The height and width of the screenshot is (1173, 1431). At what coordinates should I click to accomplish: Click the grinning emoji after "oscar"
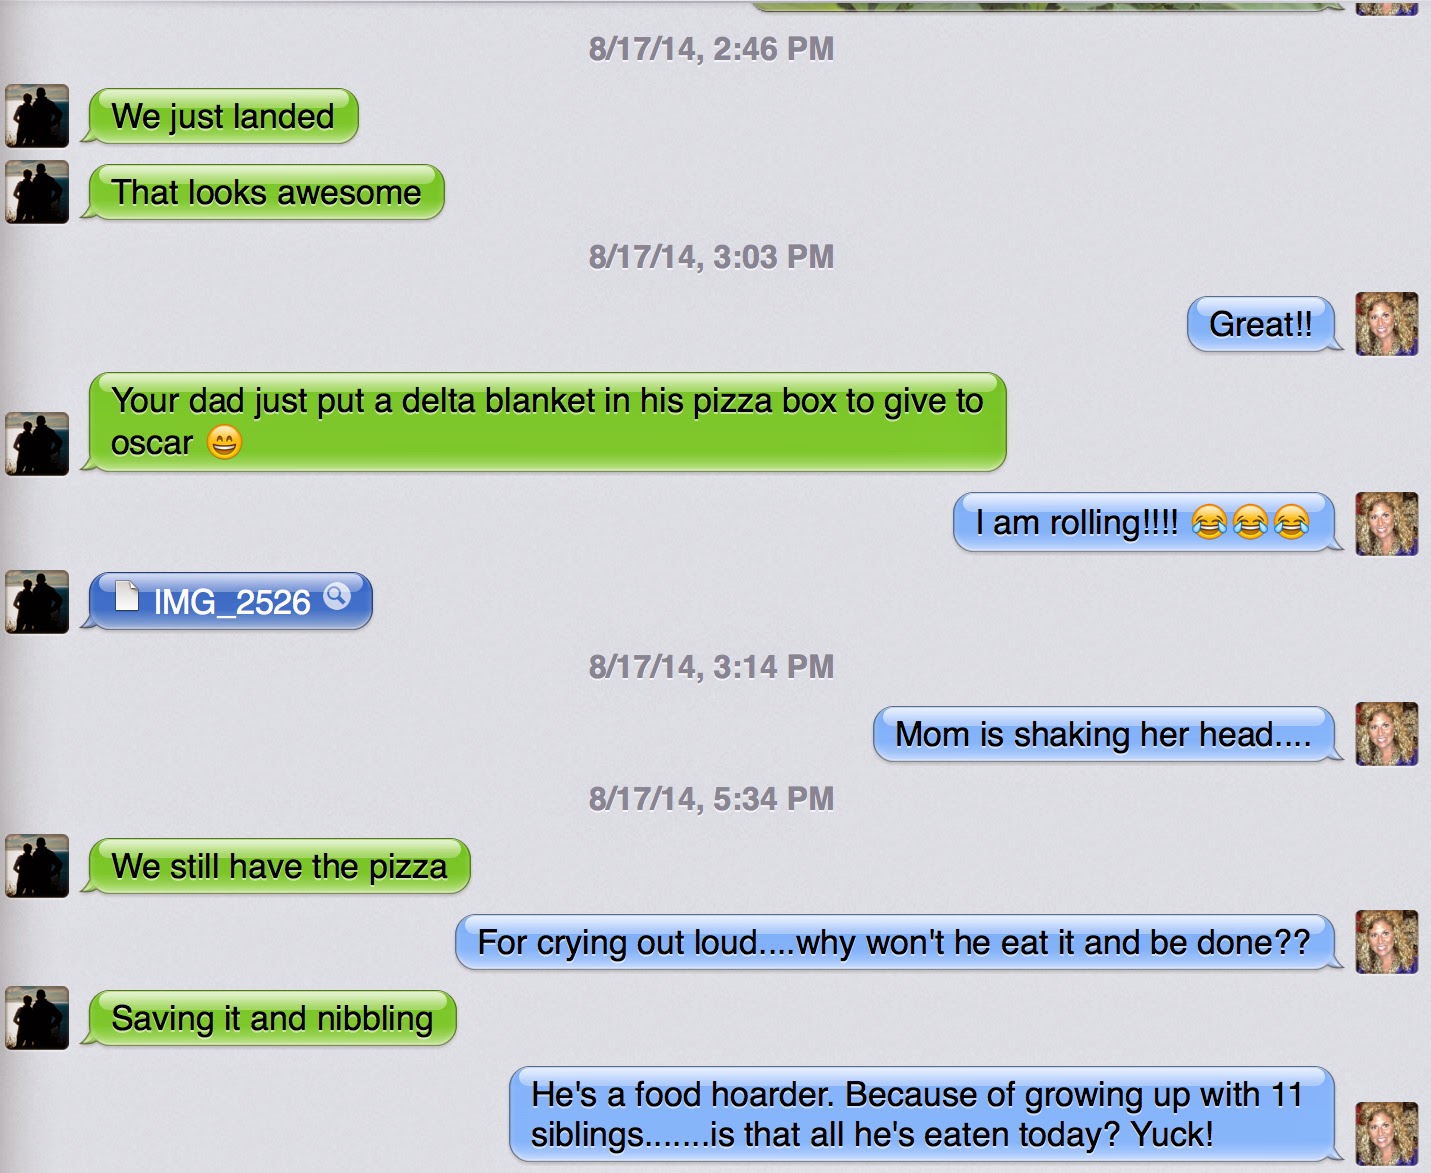pos(225,442)
